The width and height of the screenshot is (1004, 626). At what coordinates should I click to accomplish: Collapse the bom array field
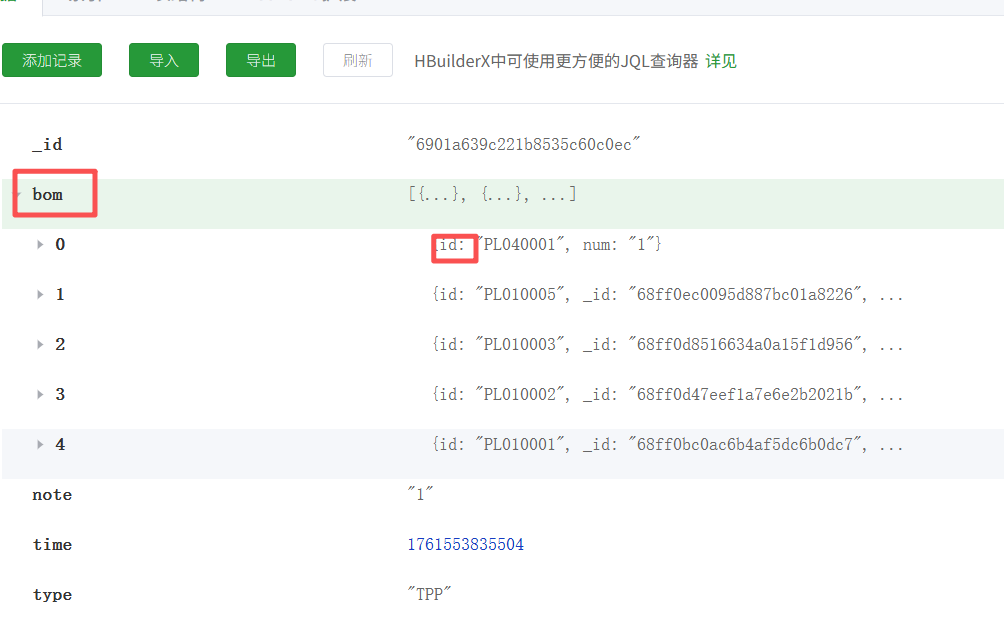coord(19,194)
